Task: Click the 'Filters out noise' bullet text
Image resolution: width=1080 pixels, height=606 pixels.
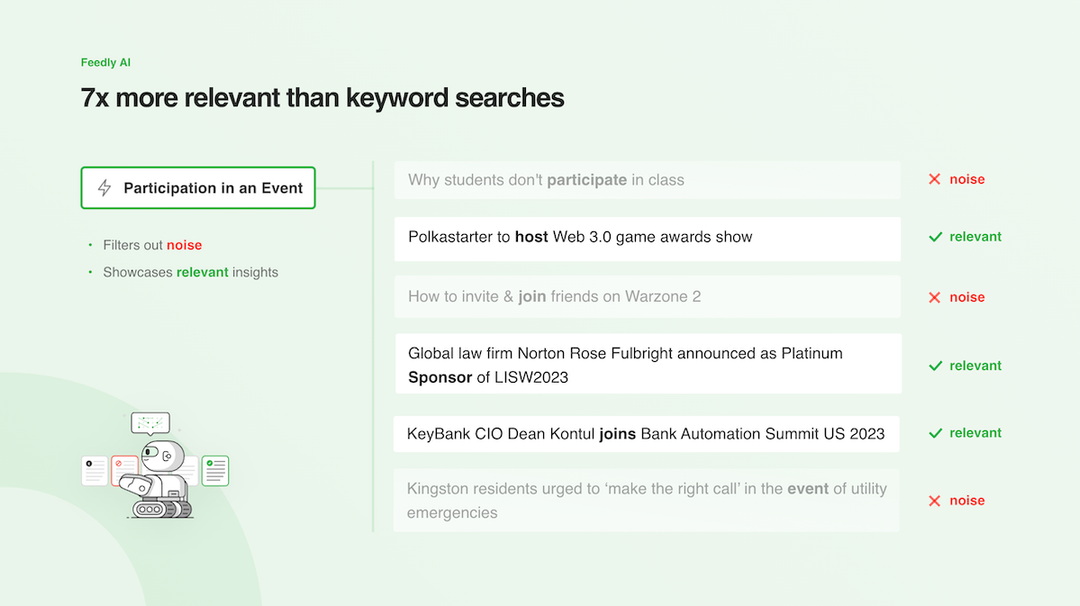Action: tap(151, 244)
